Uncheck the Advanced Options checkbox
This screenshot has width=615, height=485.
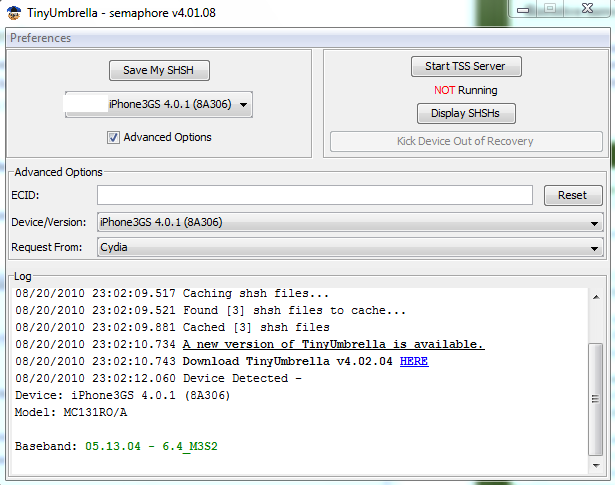point(114,137)
